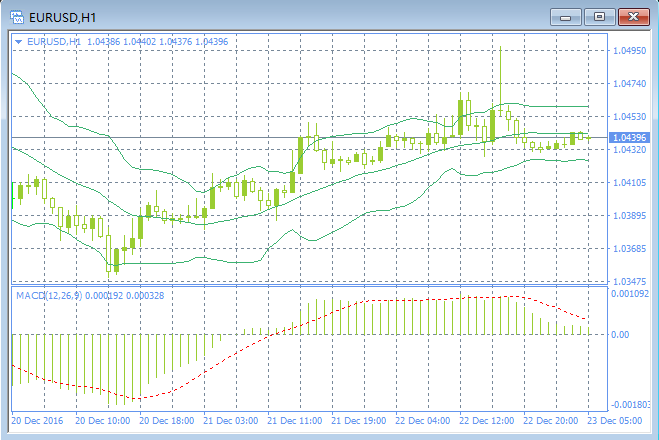This screenshot has height=440, width=659.
Task: Click the '20 Dec 2016' time label
Action: point(37,421)
